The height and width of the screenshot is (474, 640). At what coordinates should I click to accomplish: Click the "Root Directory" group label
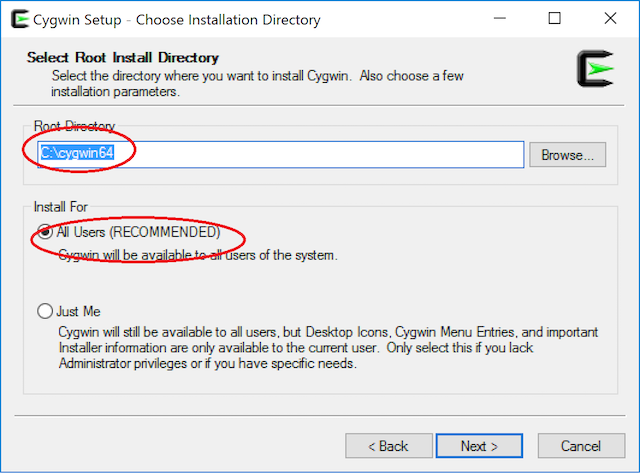[74, 126]
